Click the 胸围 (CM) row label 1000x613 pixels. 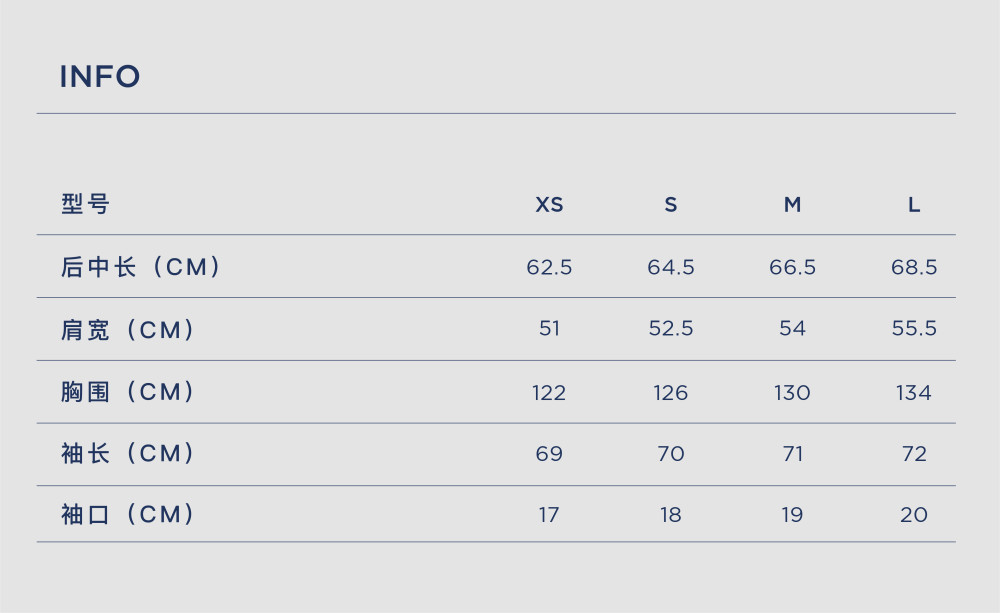click(127, 392)
